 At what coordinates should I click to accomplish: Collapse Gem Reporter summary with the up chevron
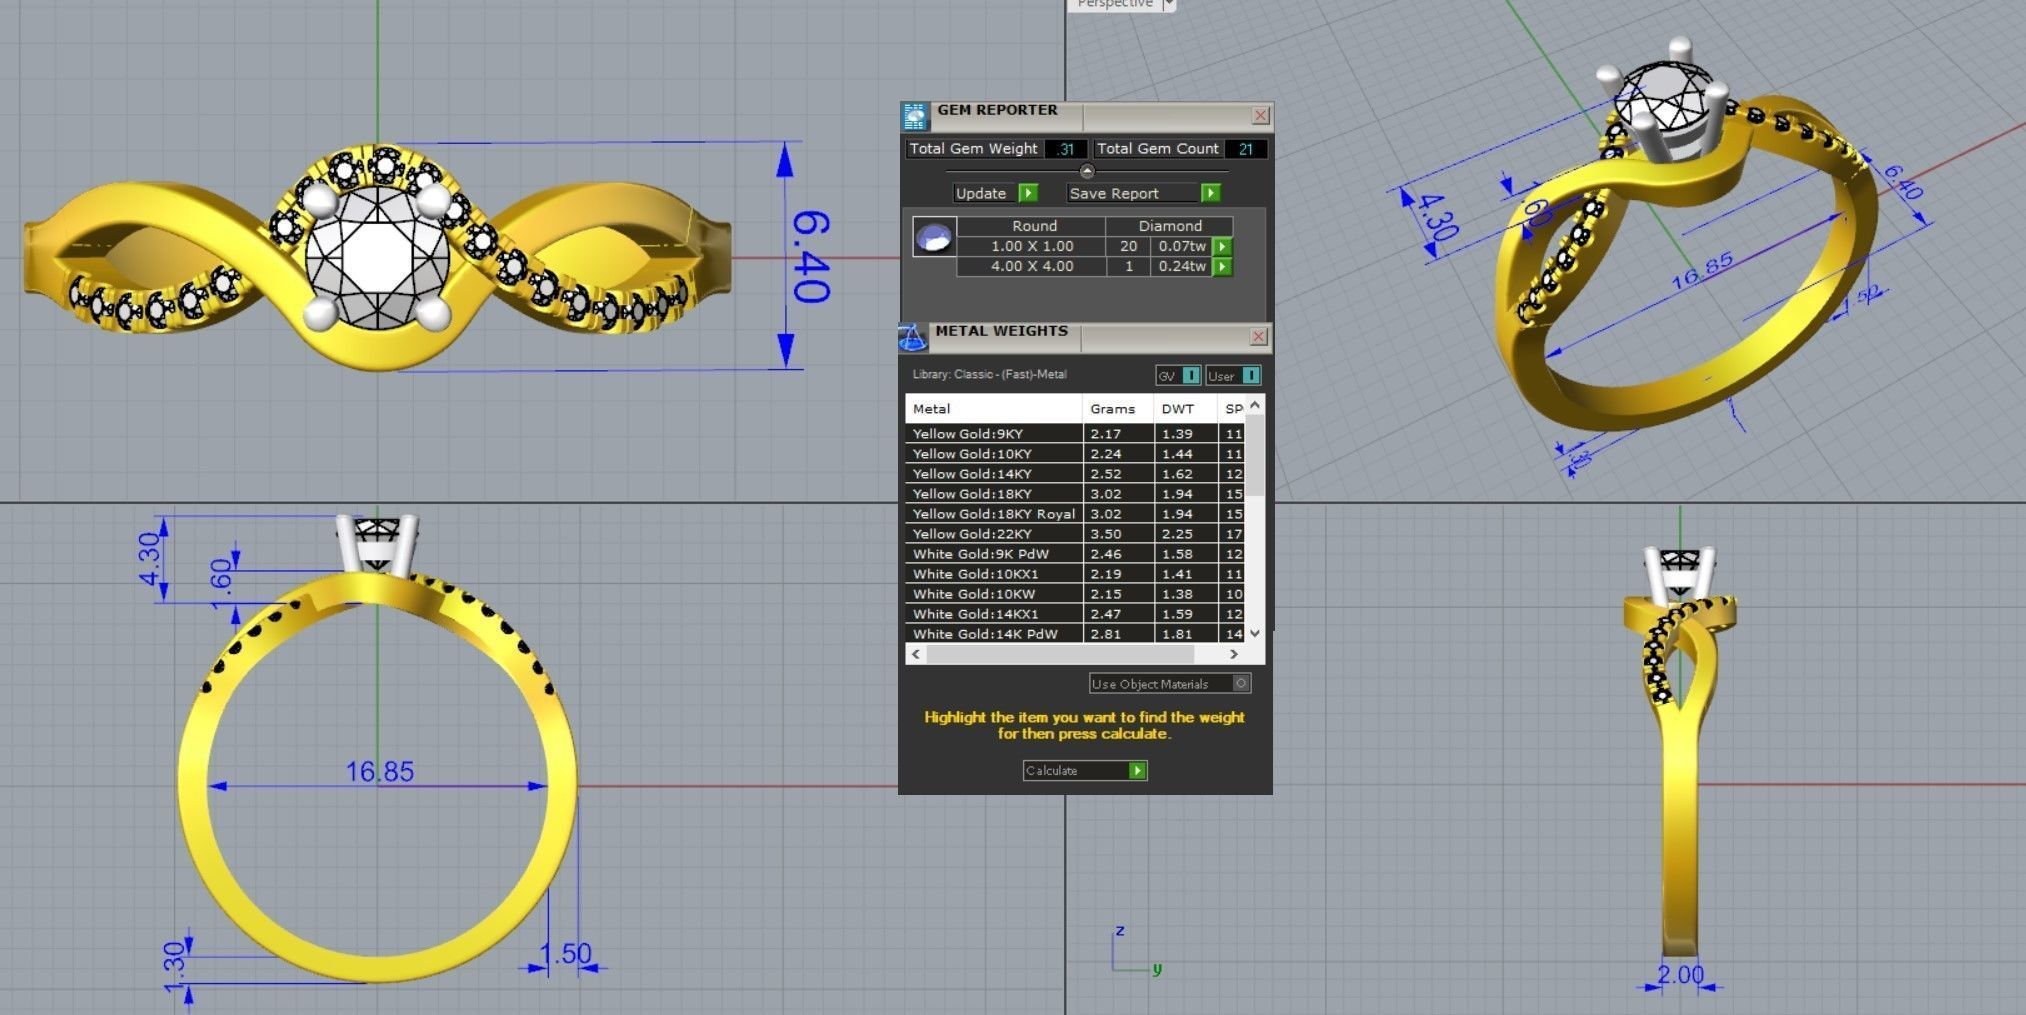[x=1087, y=171]
